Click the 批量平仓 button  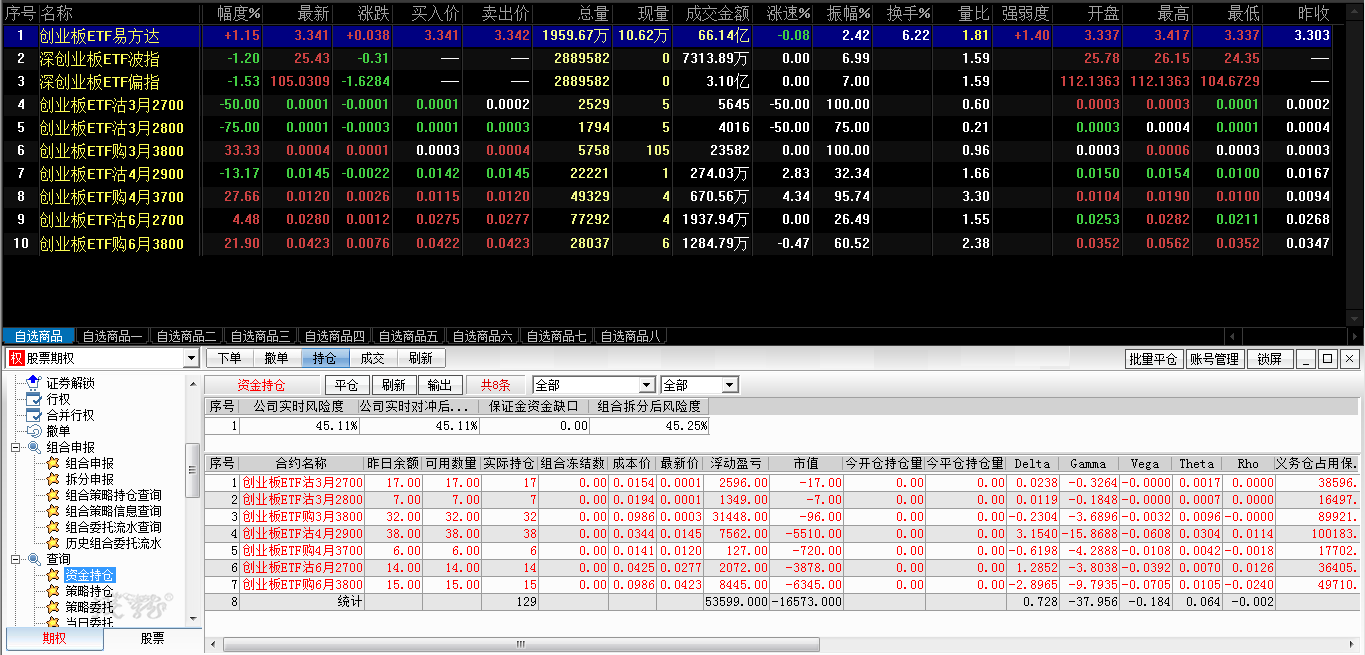click(1153, 359)
